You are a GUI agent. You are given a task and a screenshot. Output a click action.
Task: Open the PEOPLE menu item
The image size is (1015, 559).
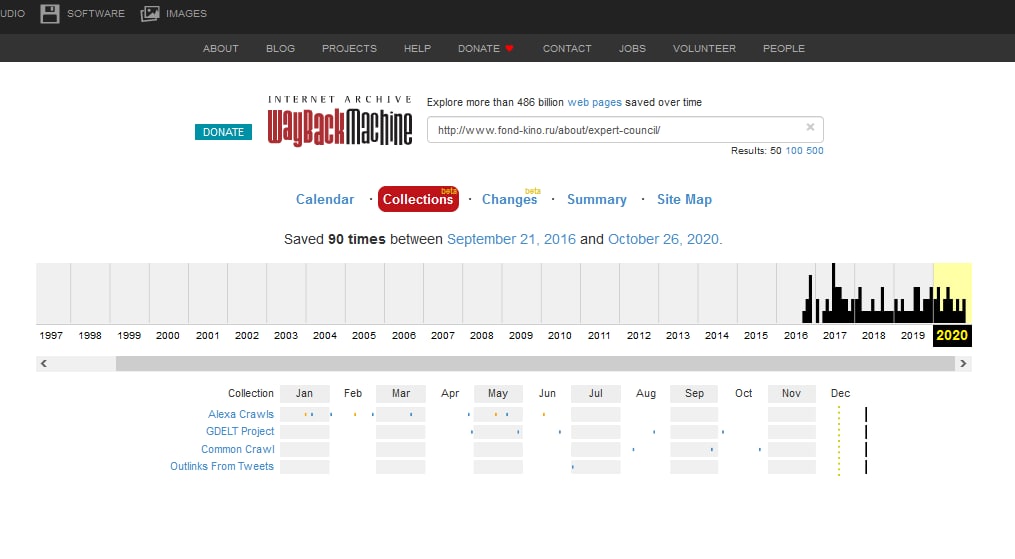click(x=784, y=49)
